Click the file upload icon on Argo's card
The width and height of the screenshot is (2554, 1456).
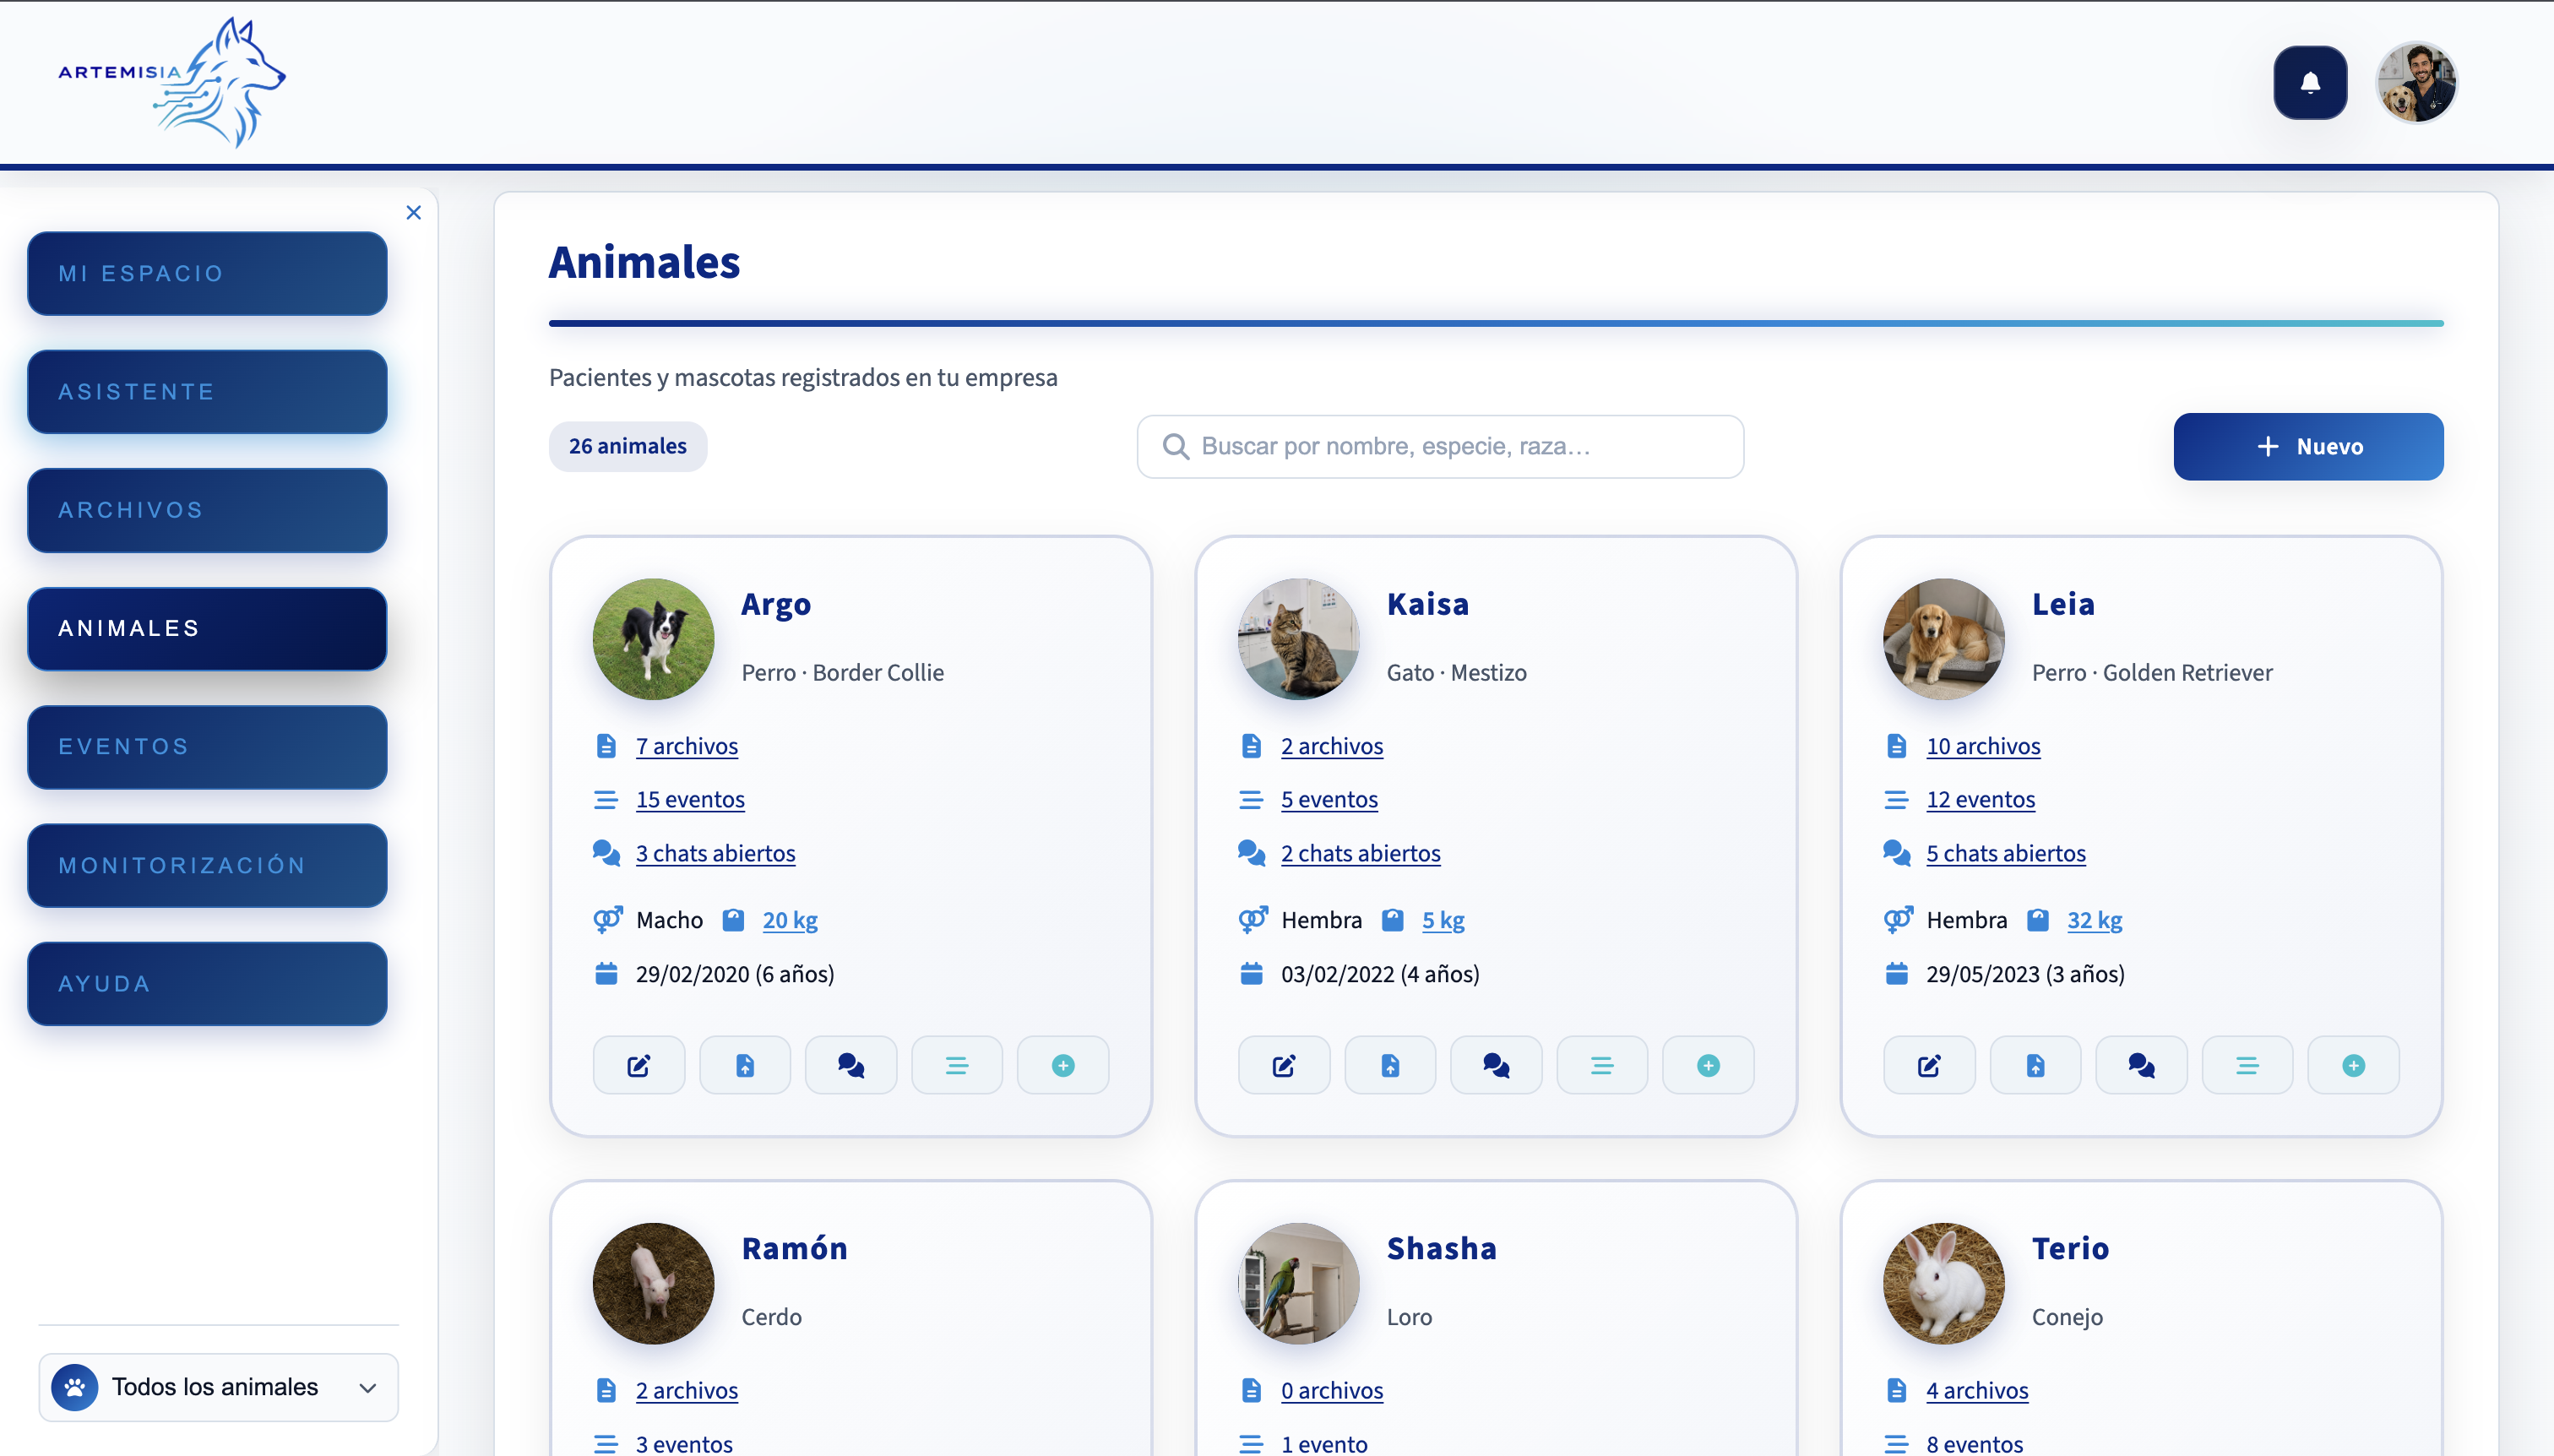tap(745, 1066)
